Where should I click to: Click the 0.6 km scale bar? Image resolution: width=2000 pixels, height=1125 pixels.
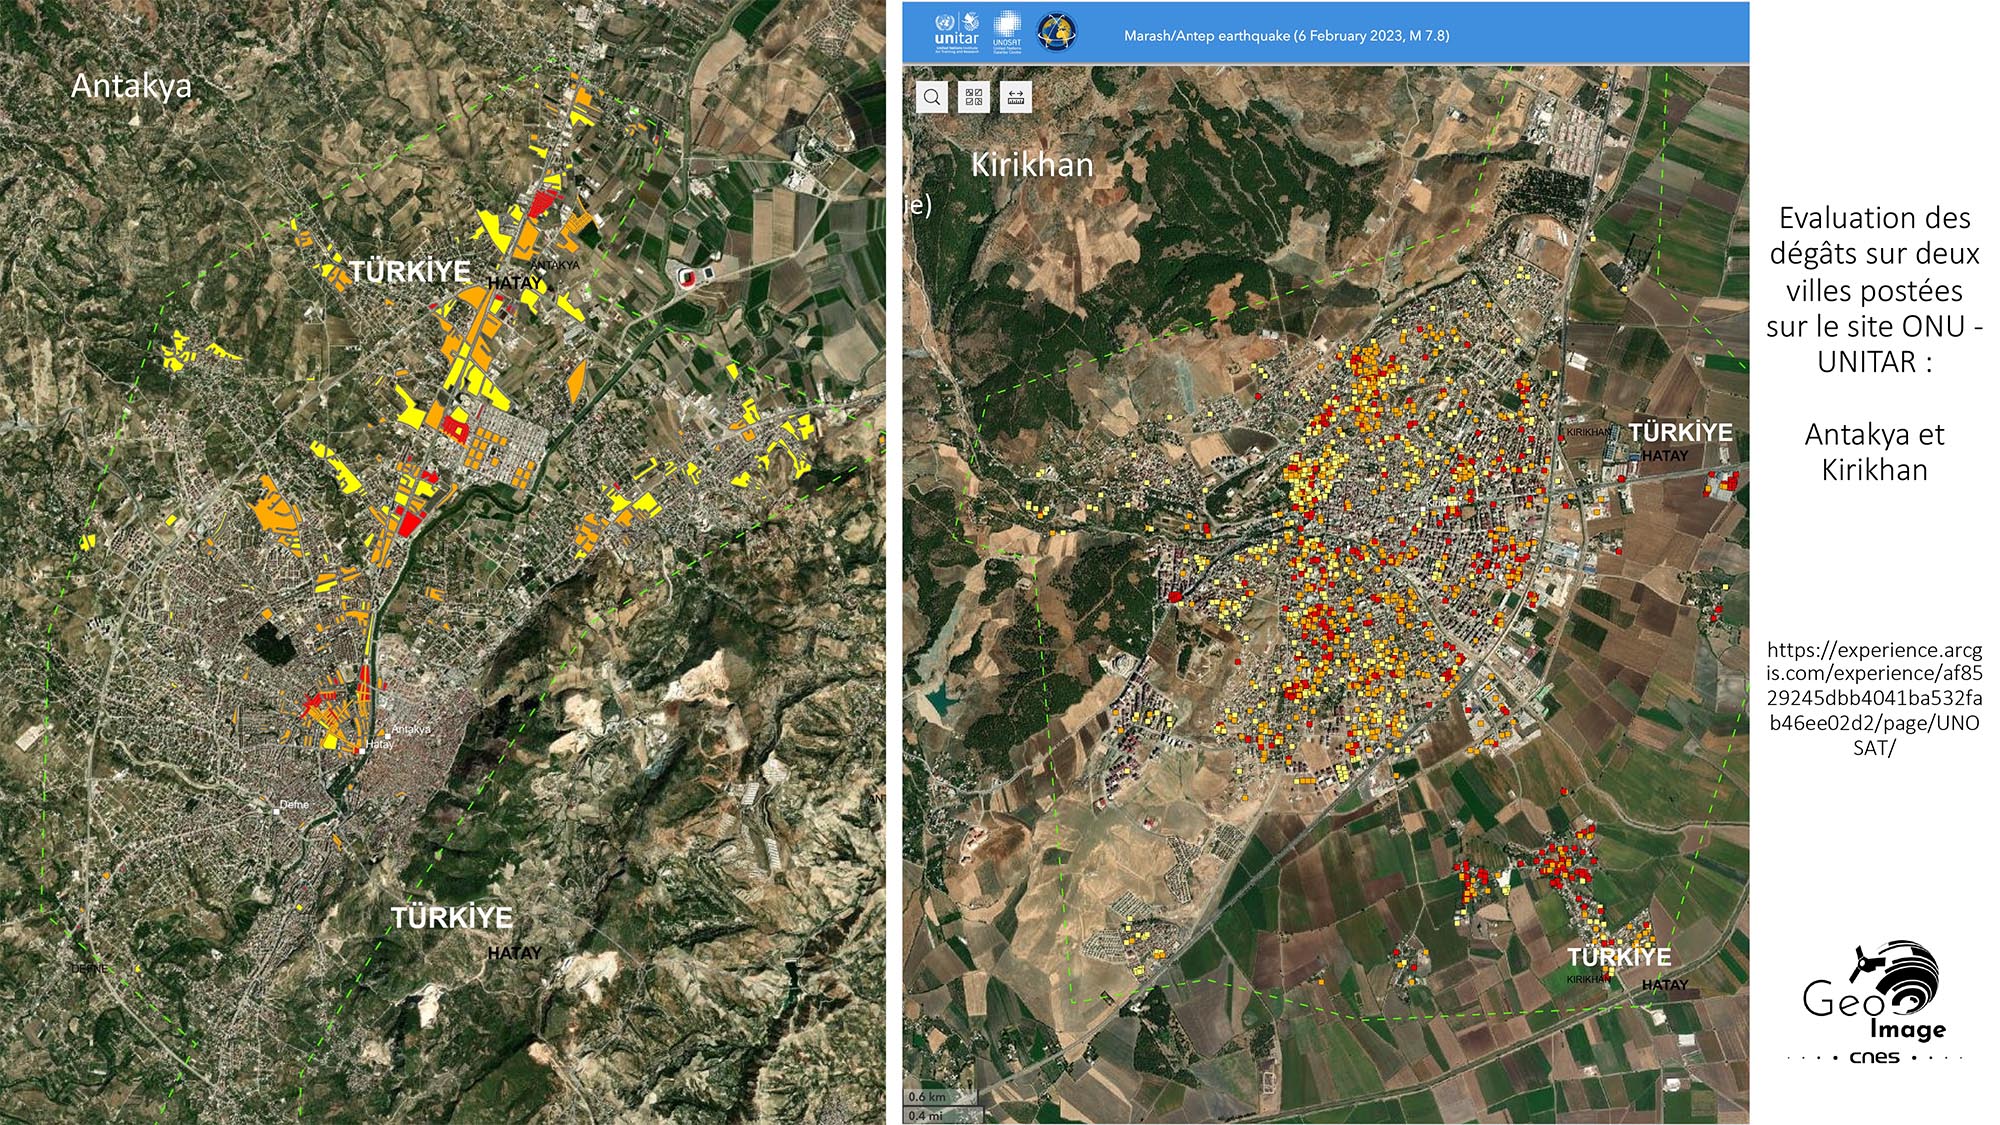click(931, 1097)
